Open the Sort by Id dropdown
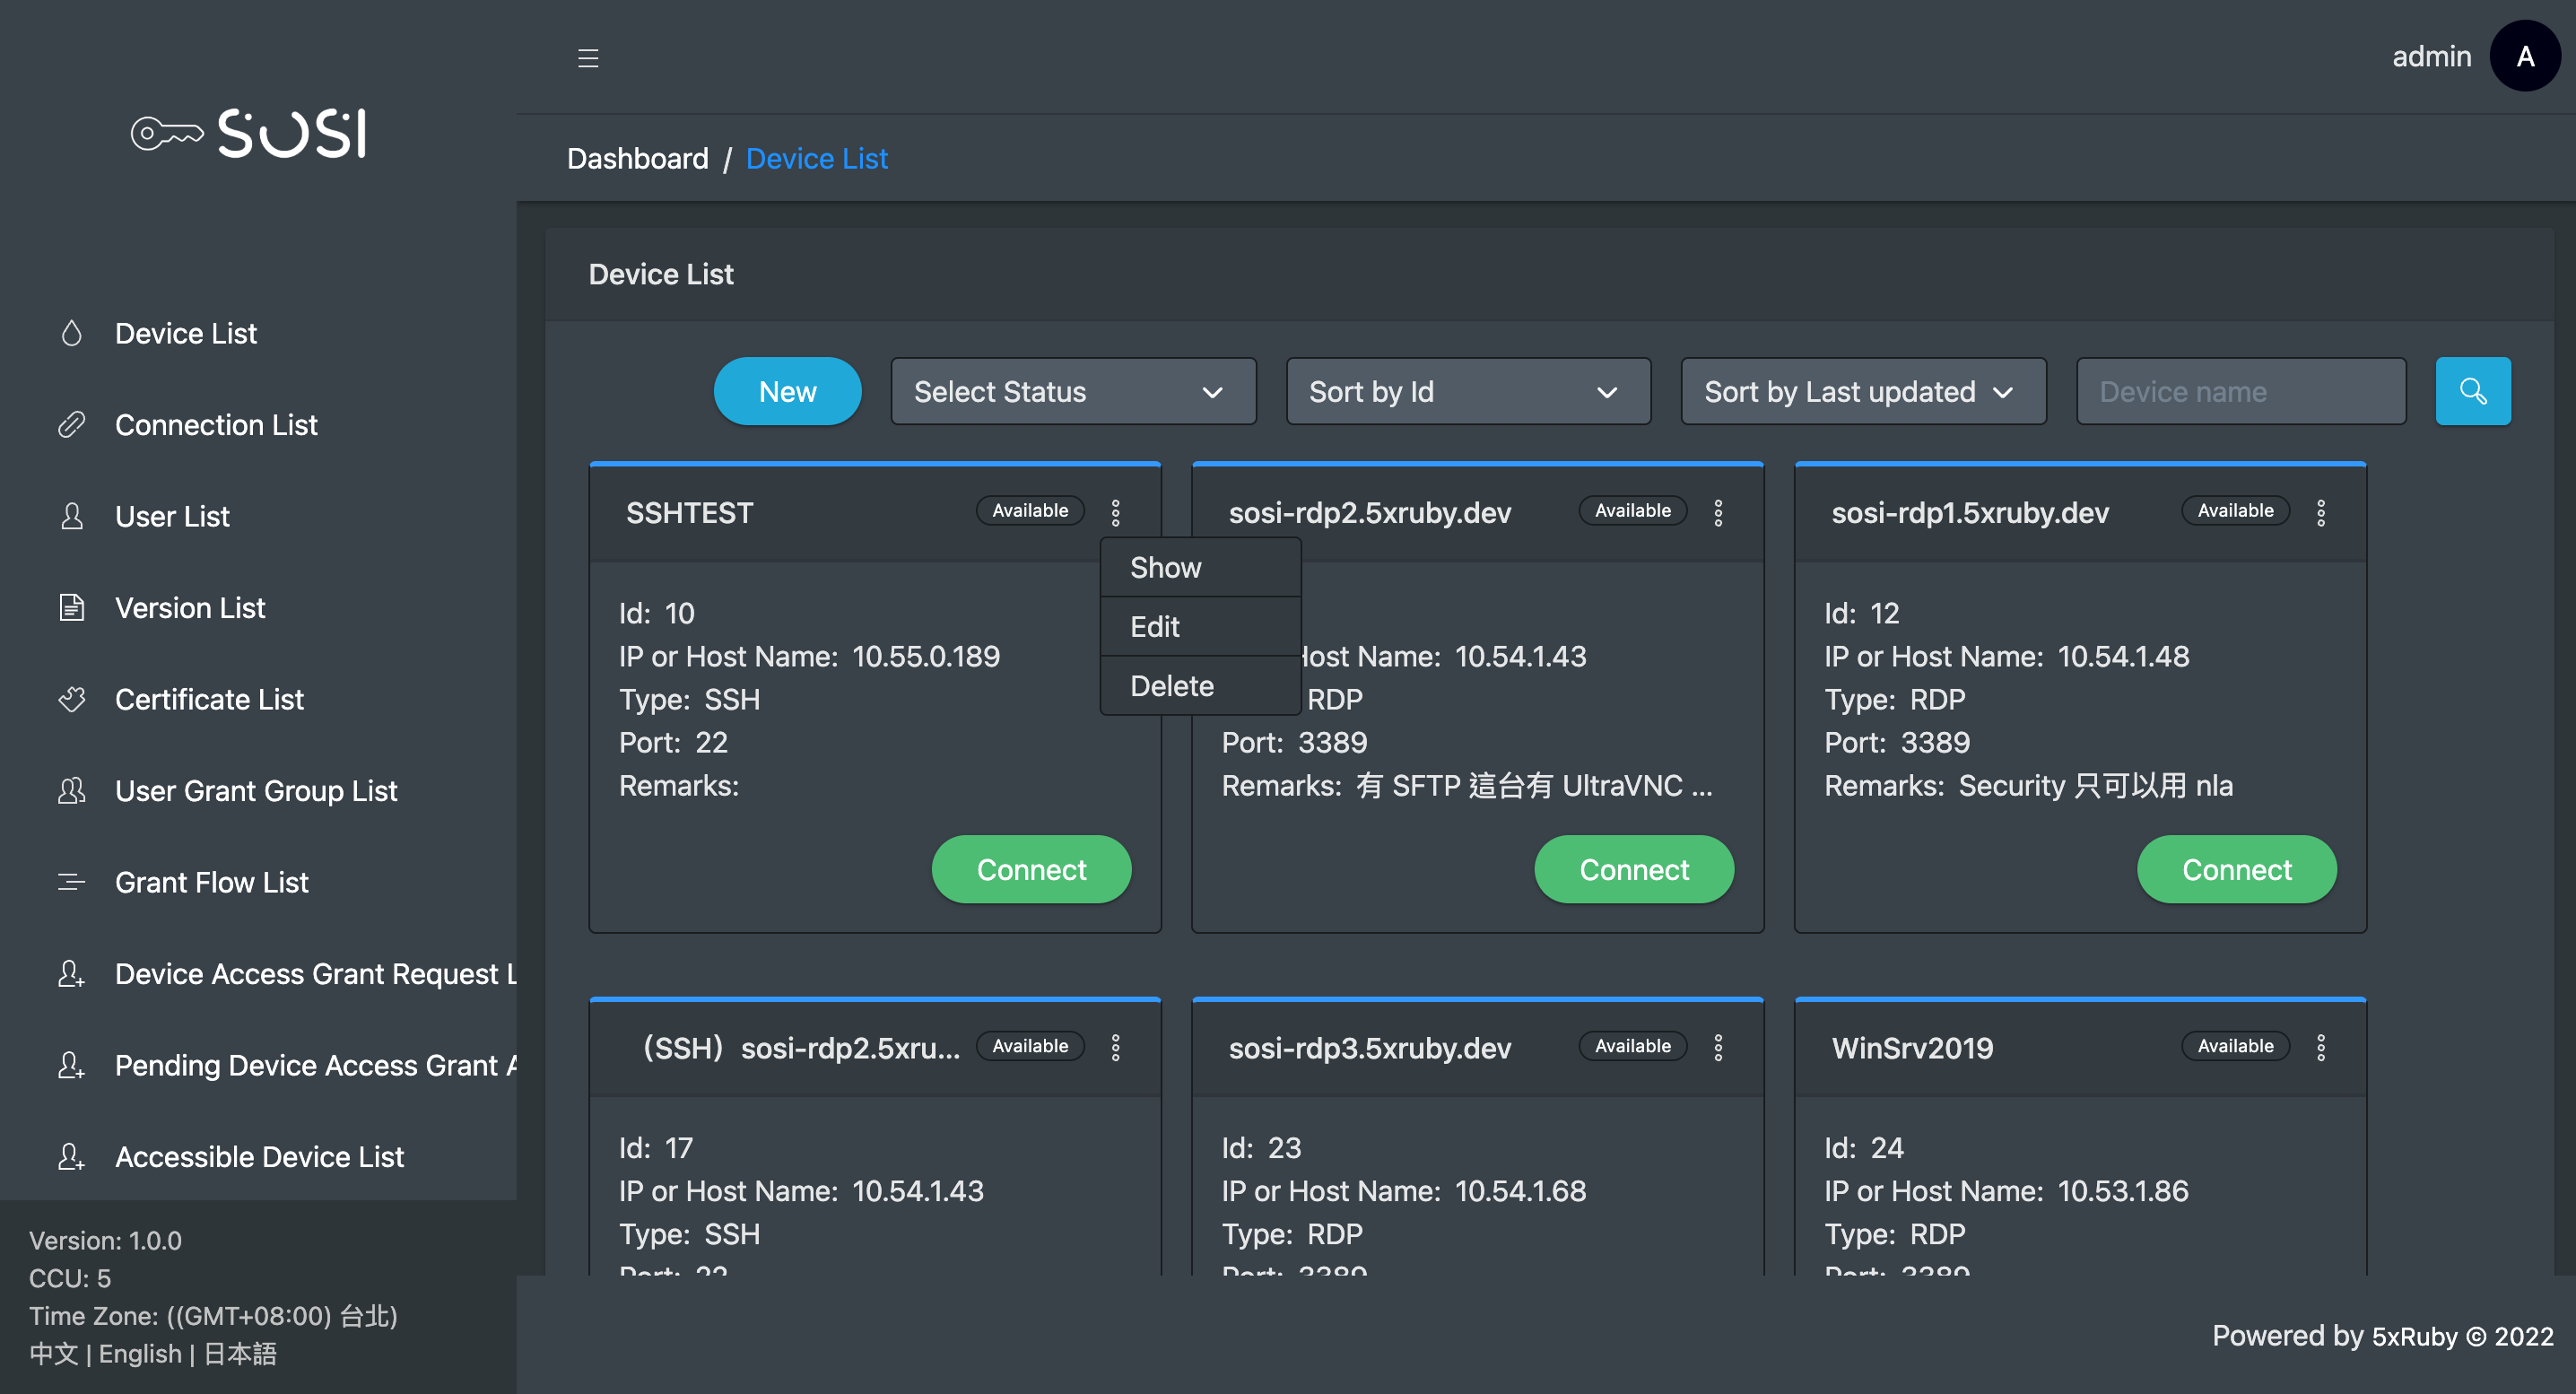The width and height of the screenshot is (2576, 1394). point(1467,391)
